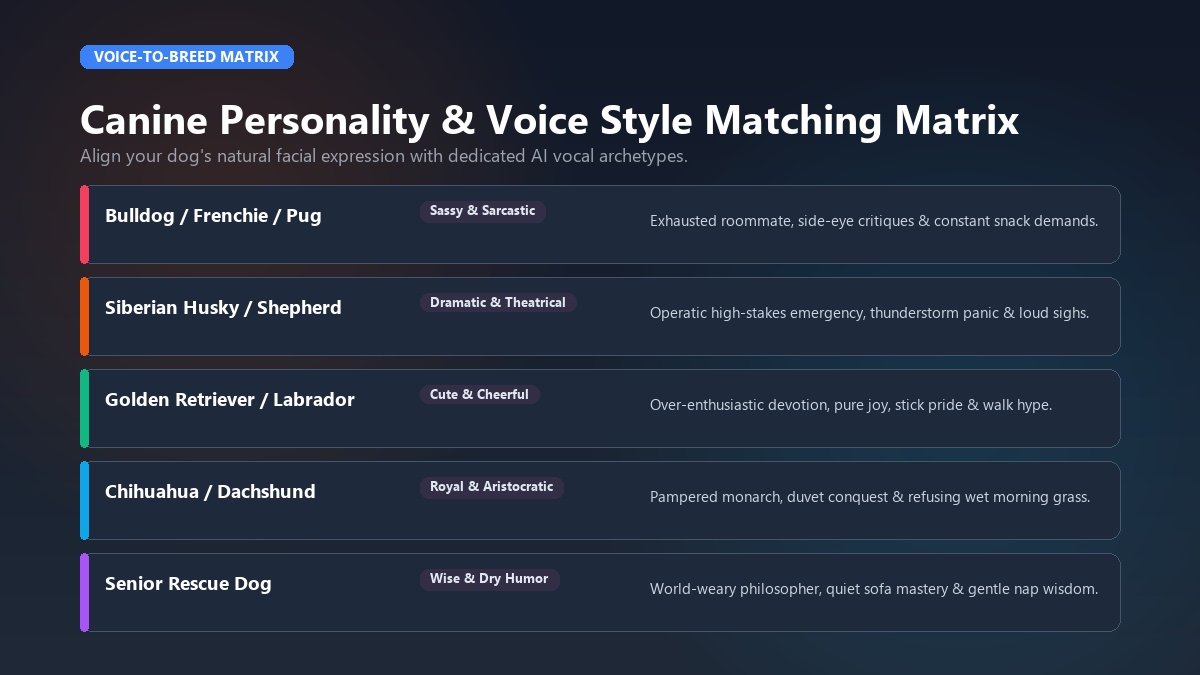The image size is (1200, 675).
Task: Click the VOICE-TO-BREED MATRIX badge
Action: click(x=187, y=57)
